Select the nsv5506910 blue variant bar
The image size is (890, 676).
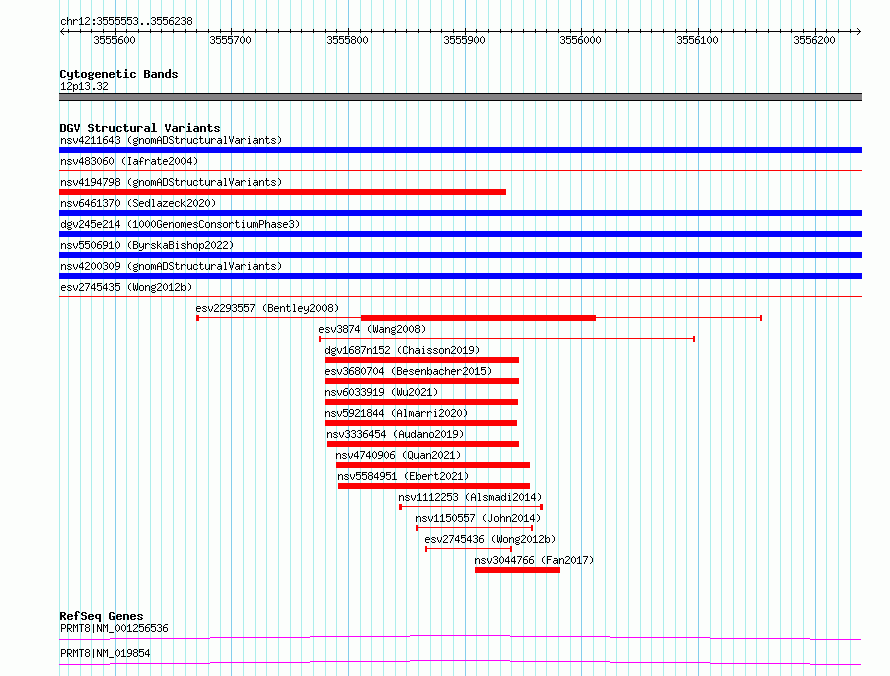point(460,255)
